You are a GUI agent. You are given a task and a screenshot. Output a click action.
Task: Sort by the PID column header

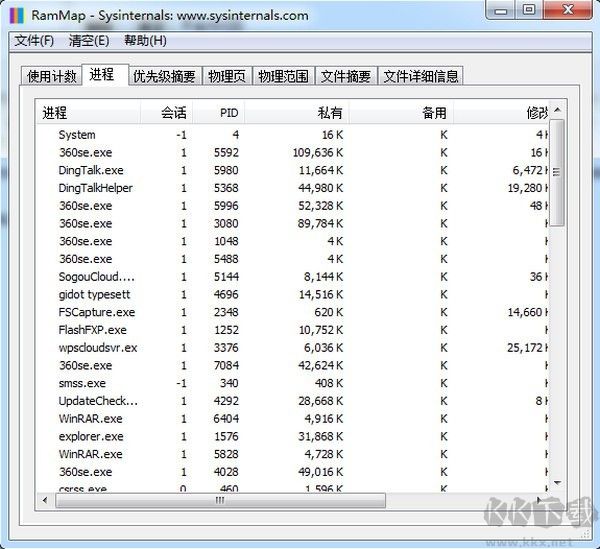point(218,112)
